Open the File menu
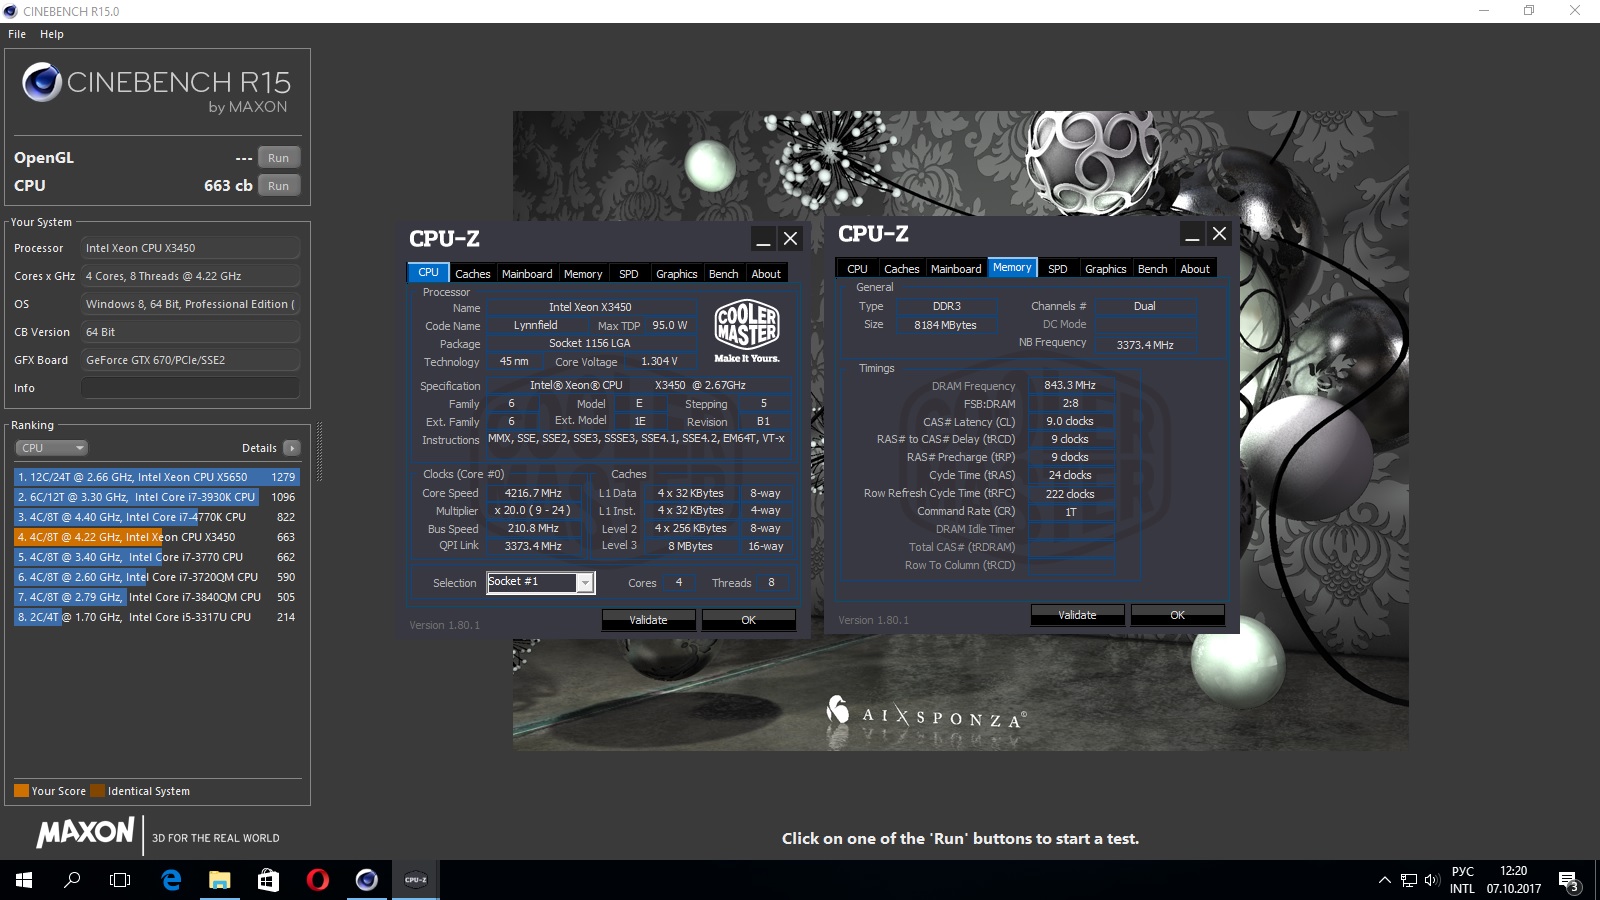The height and width of the screenshot is (900, 1600). click(x=17, y=34)
